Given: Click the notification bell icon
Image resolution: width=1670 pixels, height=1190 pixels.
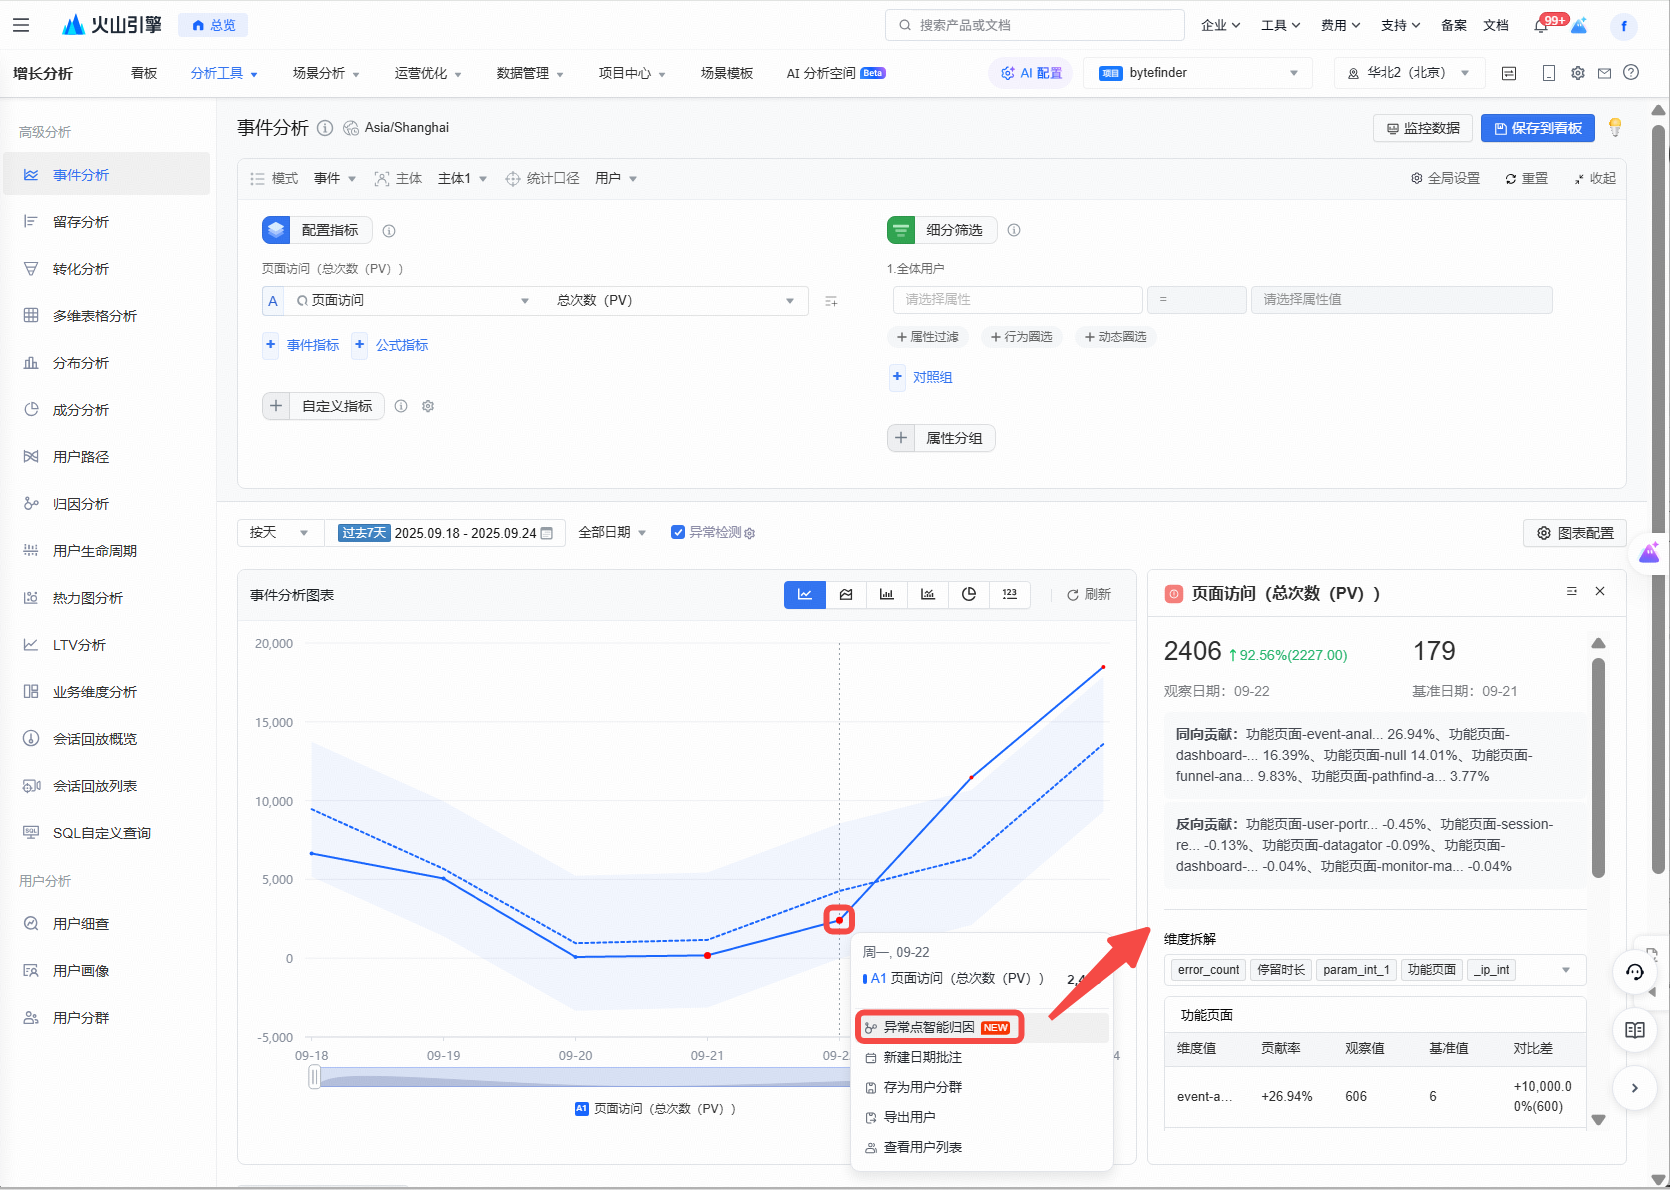Looking at the screenshot, I should pyautogui.click(x=1541, y=26).
